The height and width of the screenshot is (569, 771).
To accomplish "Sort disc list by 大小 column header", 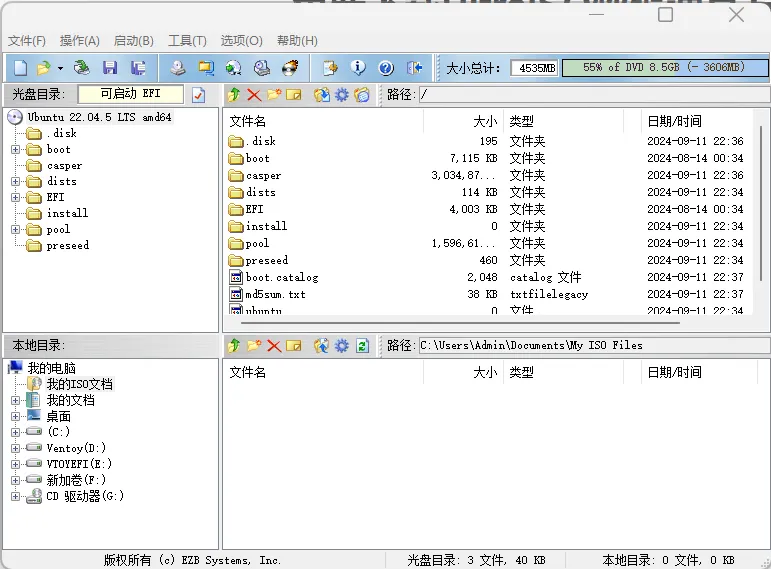I will pos(463,121).
